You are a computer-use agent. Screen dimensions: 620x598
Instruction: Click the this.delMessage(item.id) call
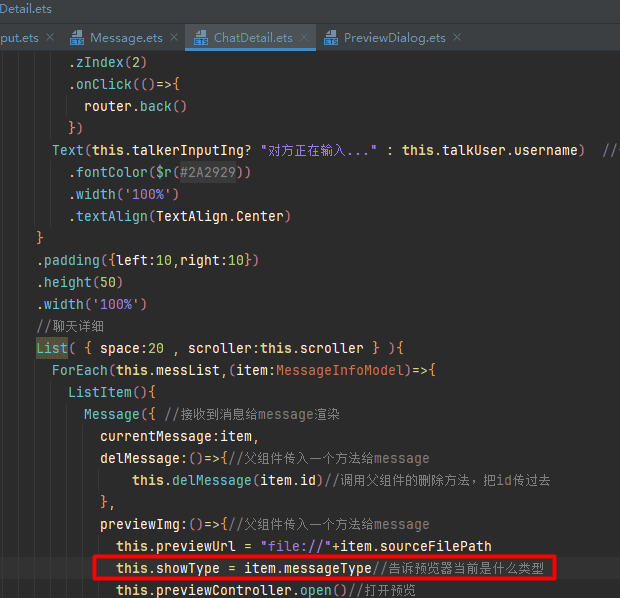click(x=226, y=480)
